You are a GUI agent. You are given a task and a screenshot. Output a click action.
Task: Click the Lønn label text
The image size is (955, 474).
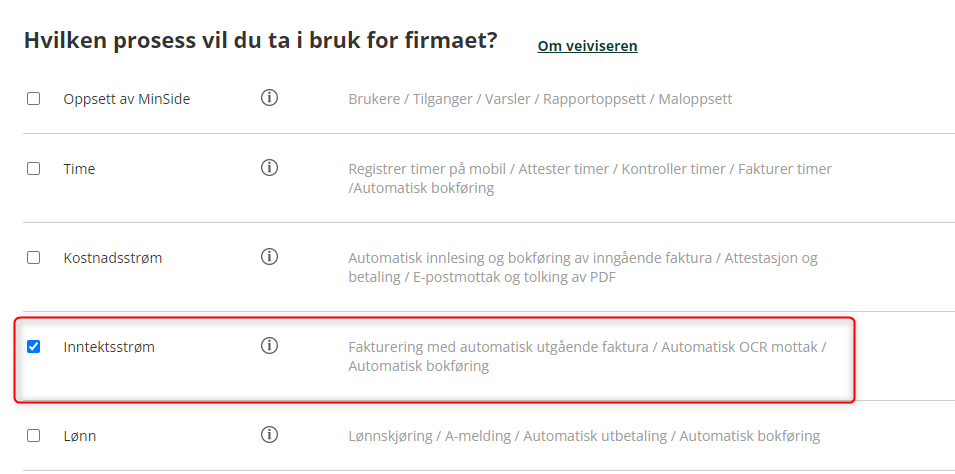(80, 436)
